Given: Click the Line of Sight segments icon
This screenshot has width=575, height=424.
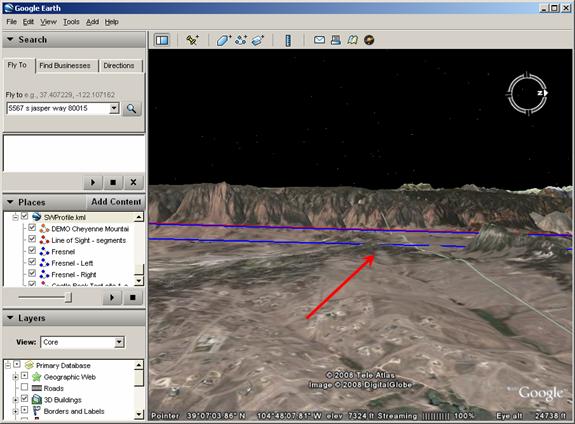Looking at the screenshot, I should tap(44, 240).
